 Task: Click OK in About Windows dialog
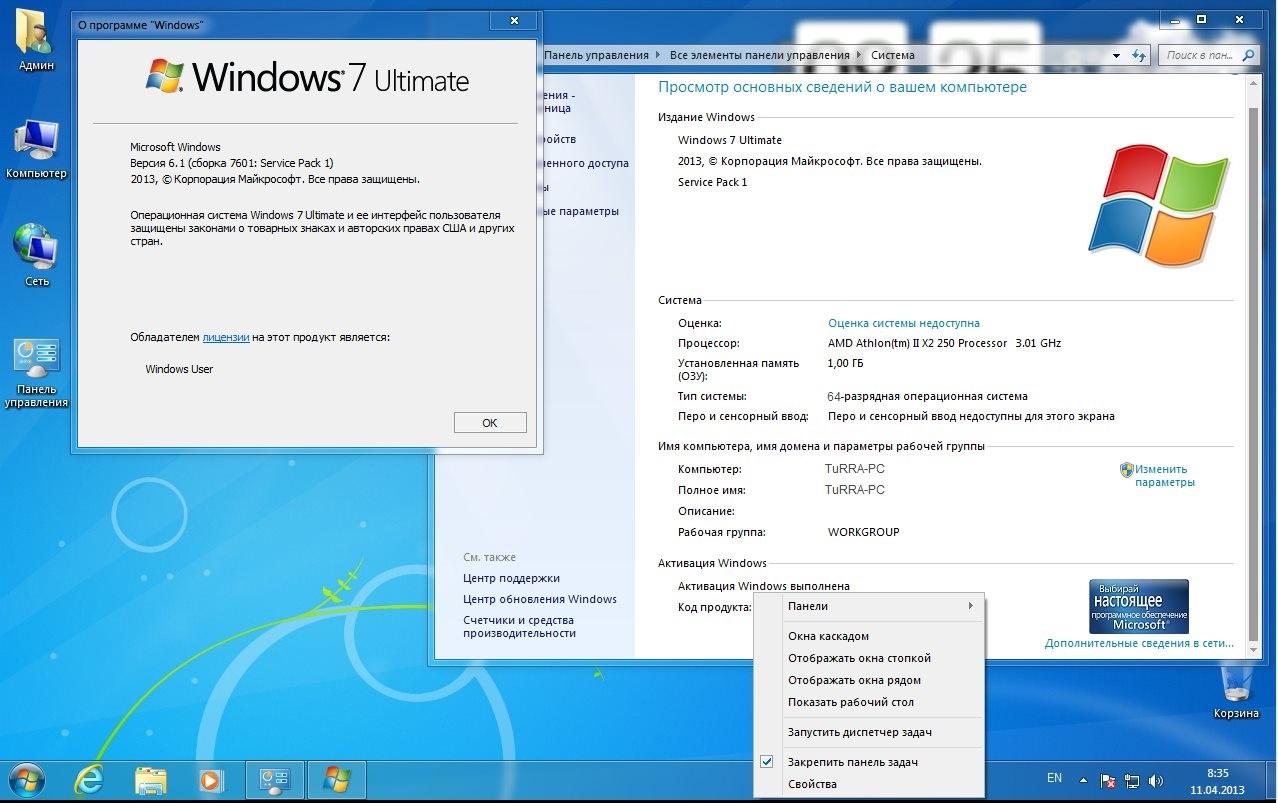click(489, 423)
